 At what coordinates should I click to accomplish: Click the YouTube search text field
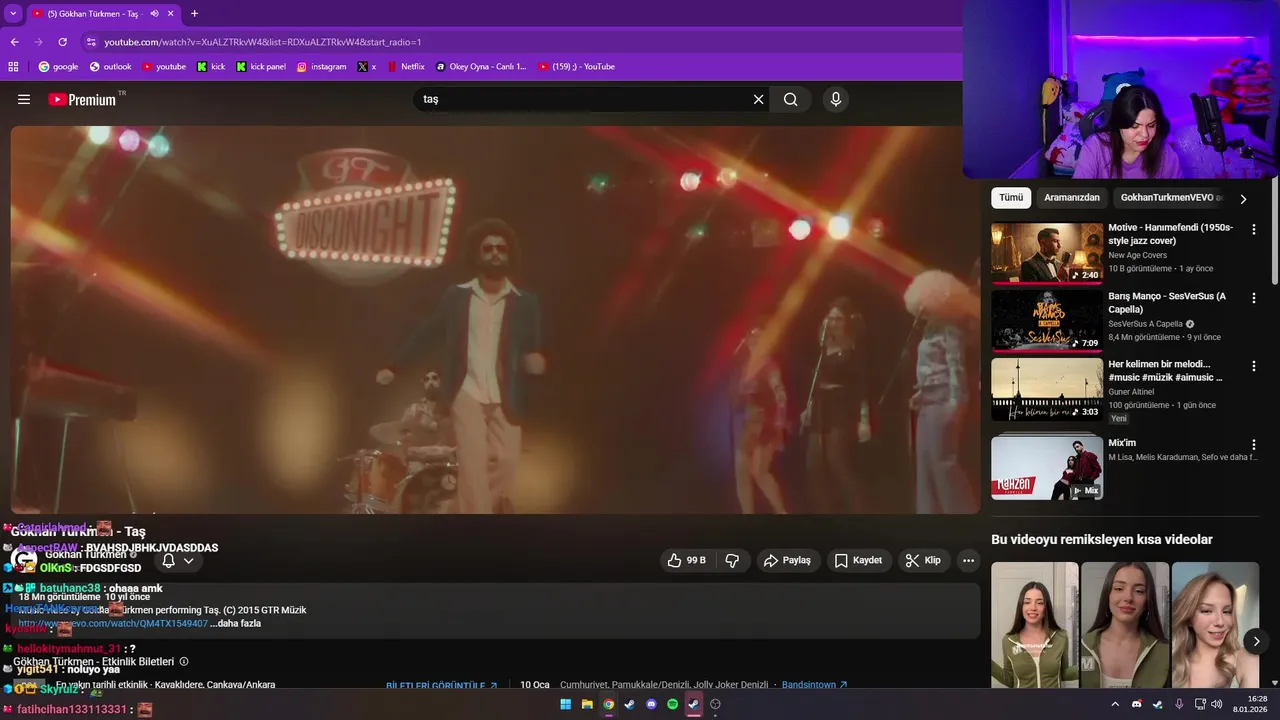[x=585, y=99]
